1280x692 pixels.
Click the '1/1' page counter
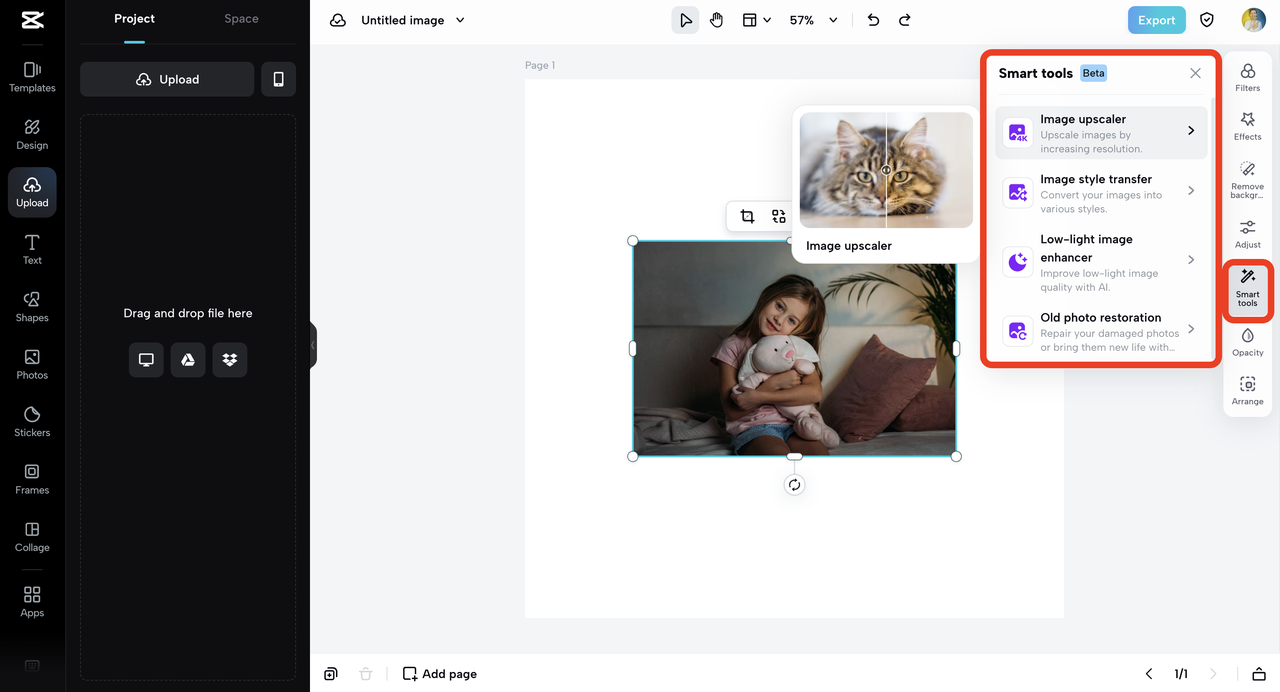pyautogui.click(x=1181, y=674)
